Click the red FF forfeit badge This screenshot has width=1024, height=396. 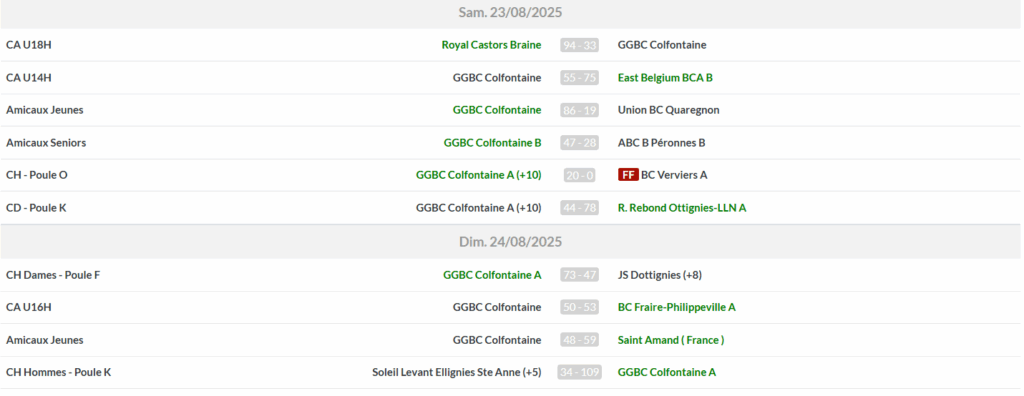[x=628, y=175]
